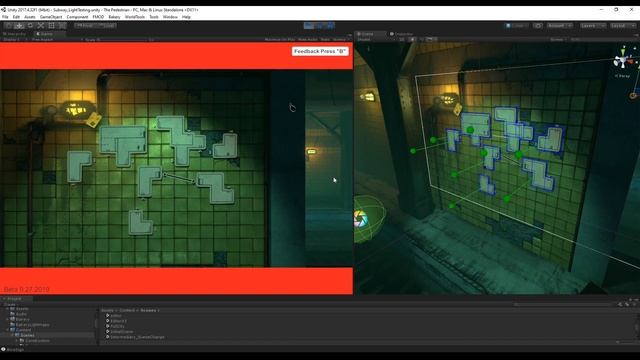Image resolution: width=640 pixels, height=360 pixels.
Task: Open the Help menu
Action: pyautogui.click(x=186, y=17)
